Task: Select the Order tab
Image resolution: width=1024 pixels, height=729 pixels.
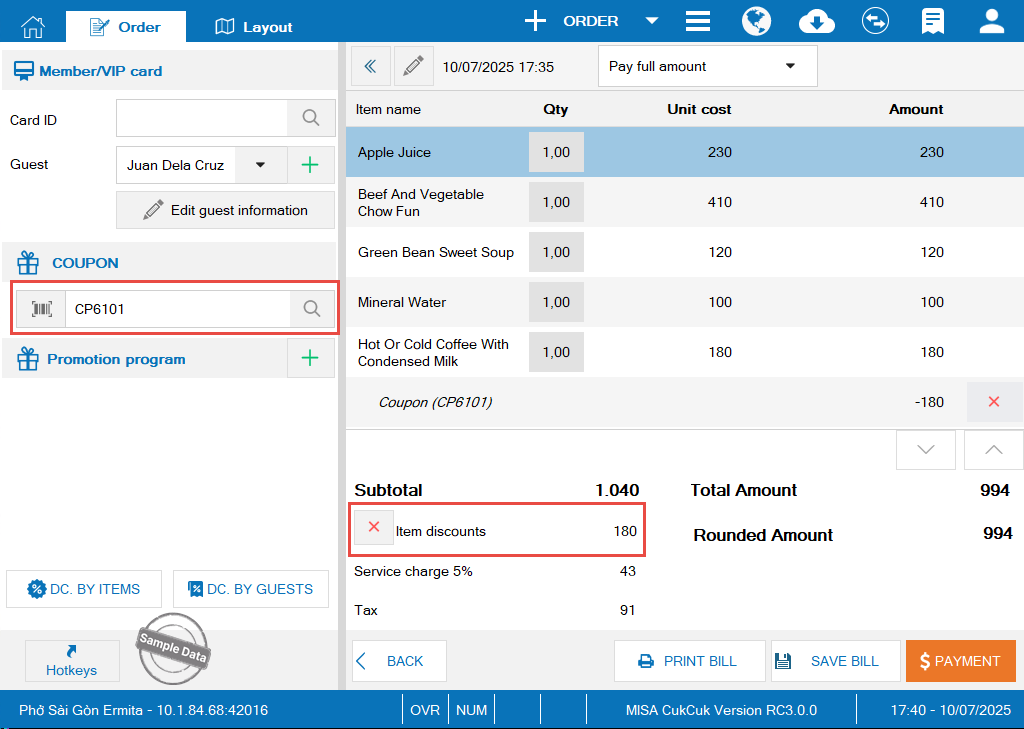Action: 125,27
